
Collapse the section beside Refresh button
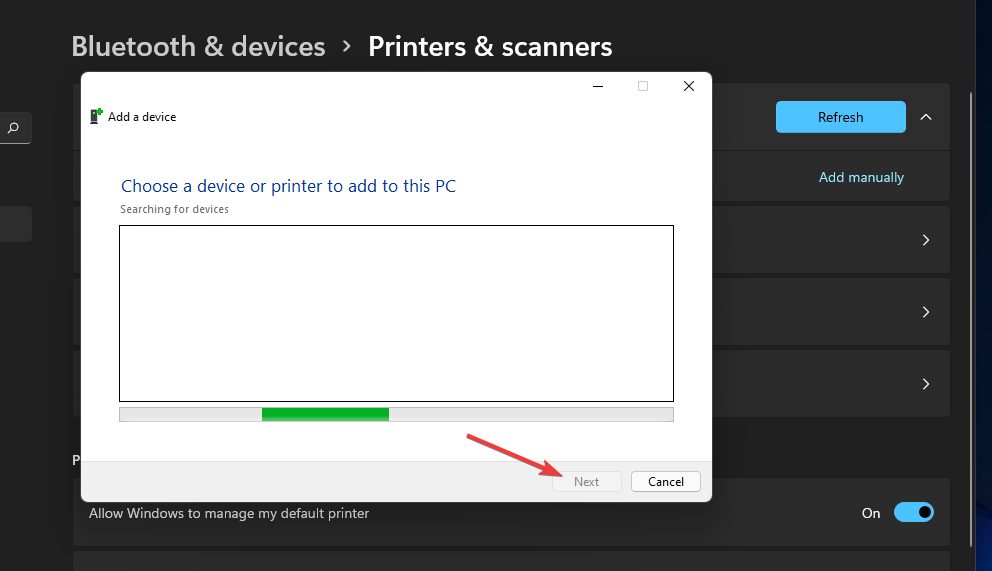click(x=926, y=117)
